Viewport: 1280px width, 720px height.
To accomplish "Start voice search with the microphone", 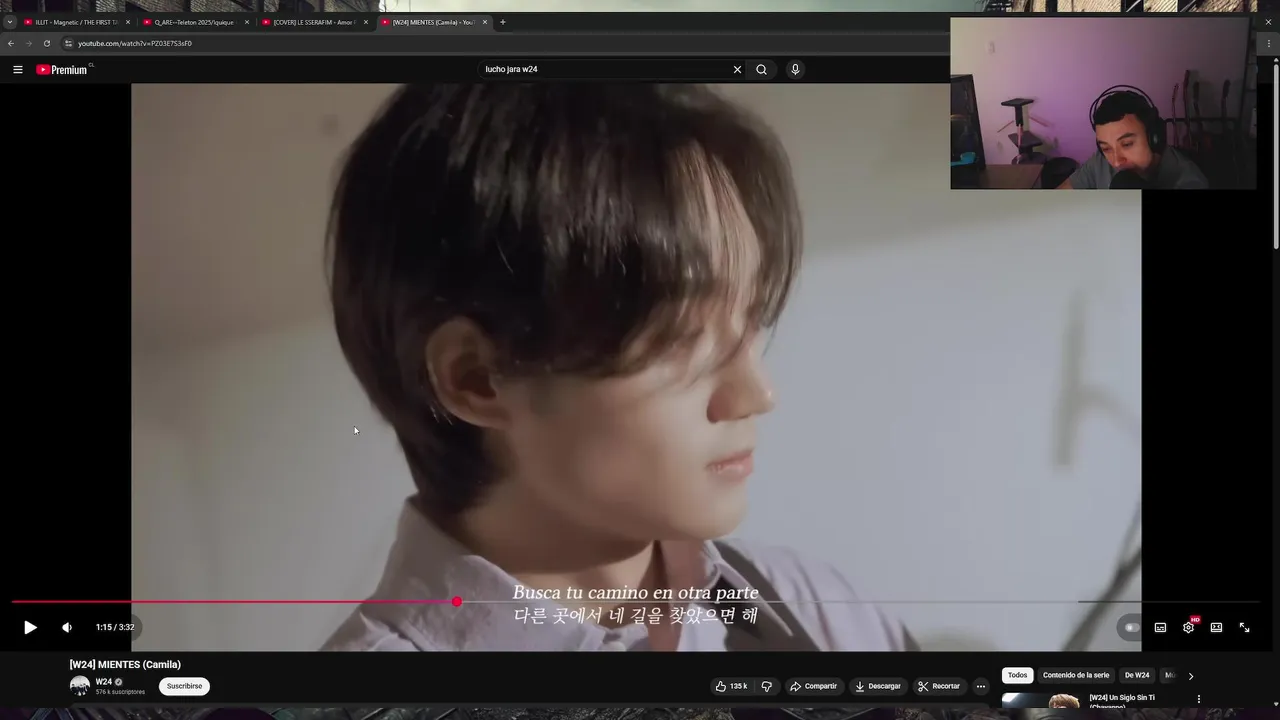I will point(795,69).
